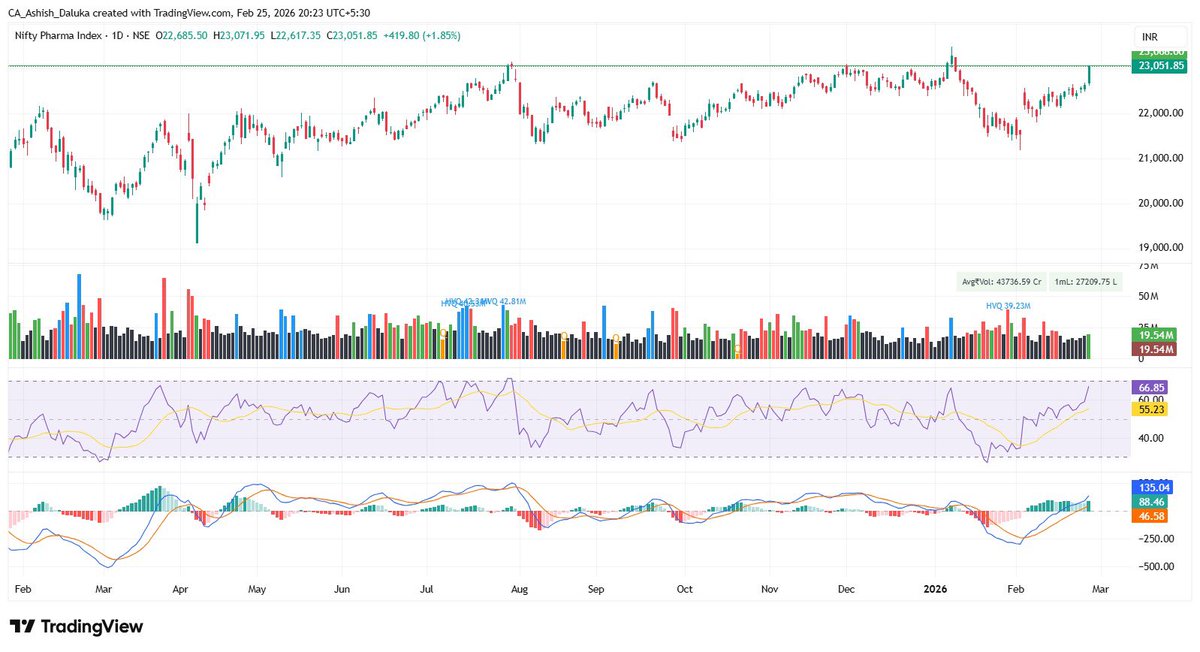Viewport: 1200px width, 652px height.
Task: Click the HVQ 42.81M volume marker
Action: point(504,301)
